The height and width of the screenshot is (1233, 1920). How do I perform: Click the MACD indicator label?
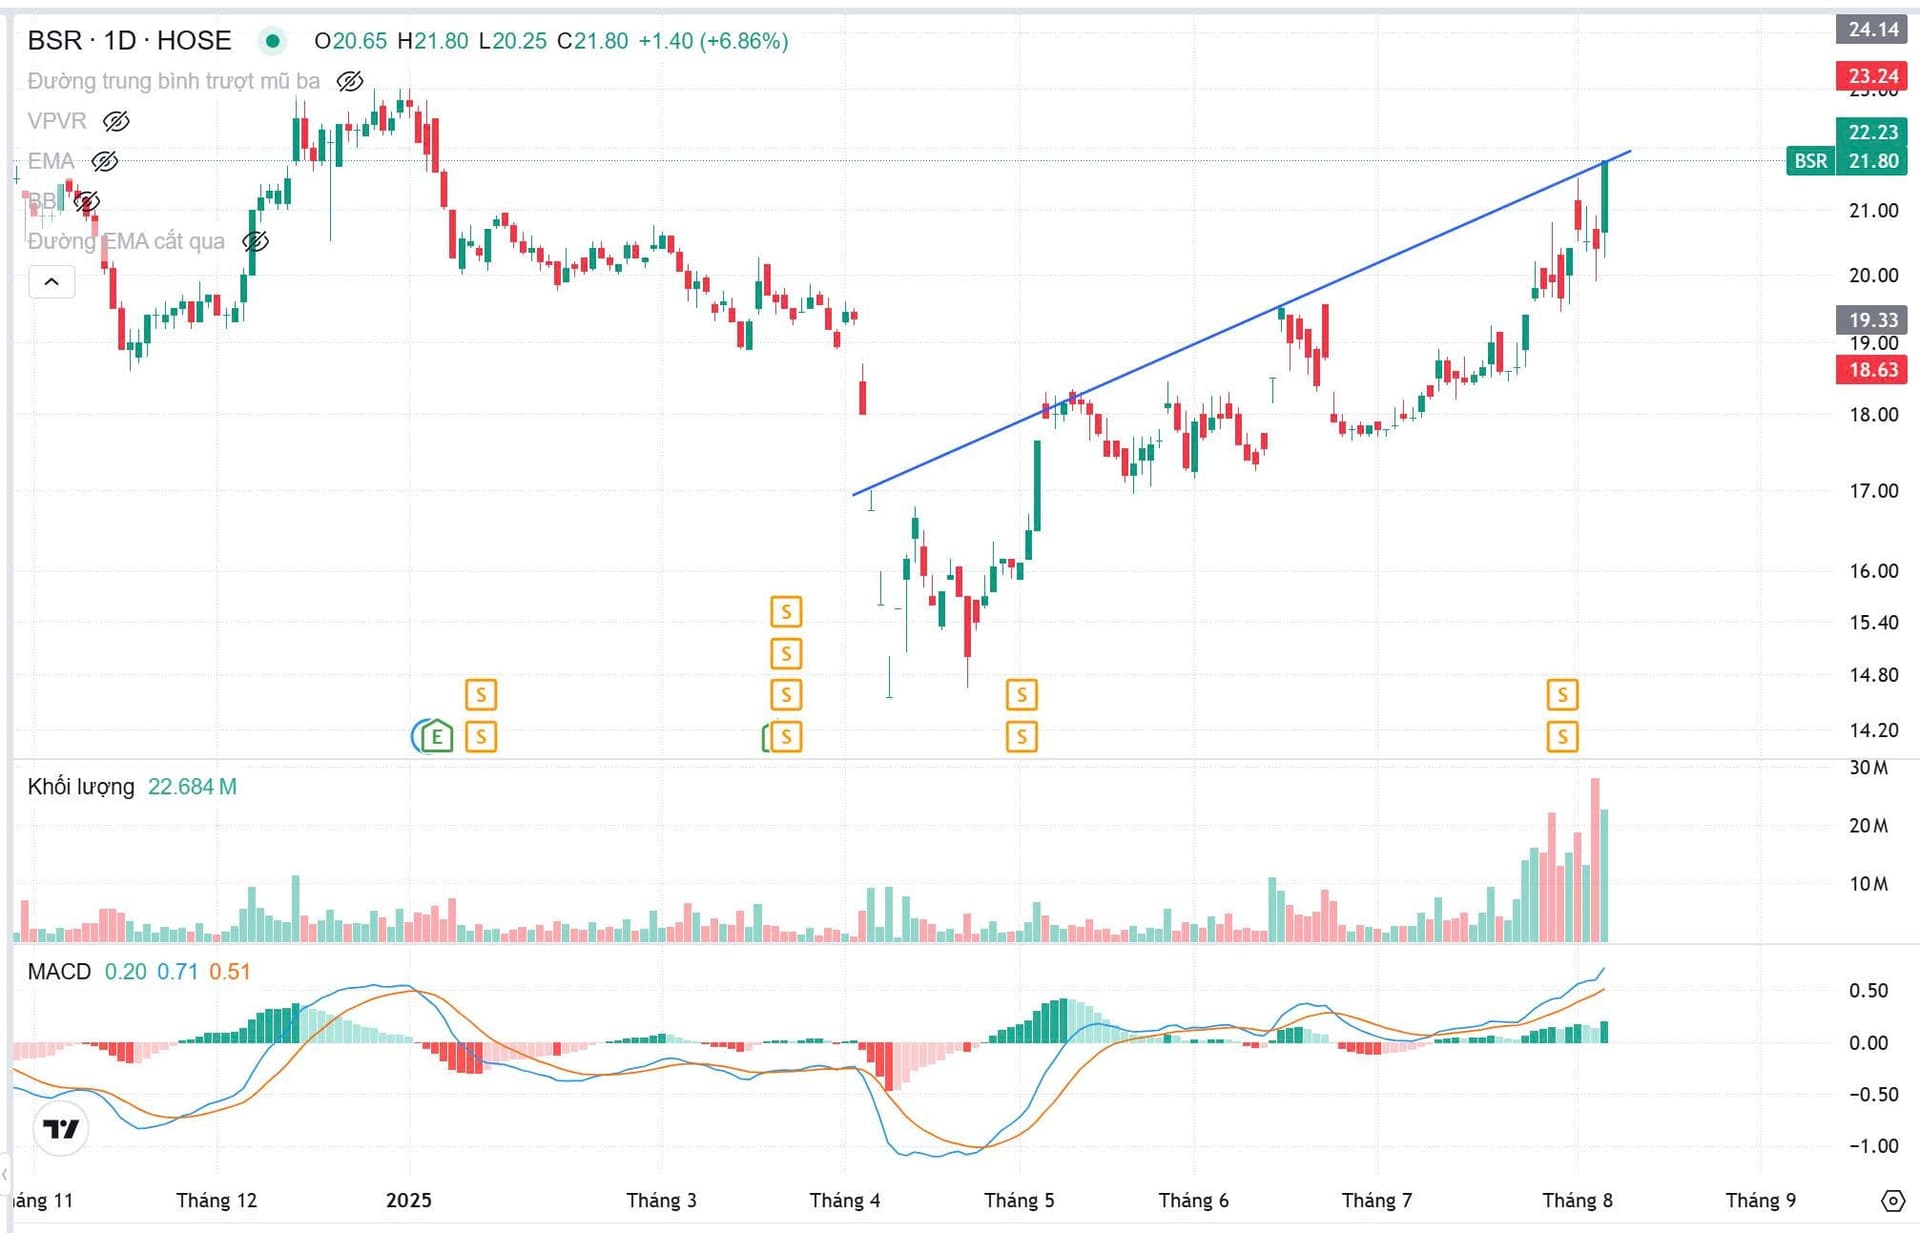(x=59, y=971)
